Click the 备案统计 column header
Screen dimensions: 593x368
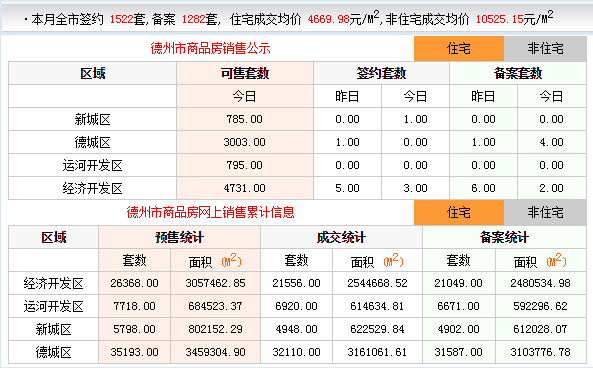click(504, 238)
